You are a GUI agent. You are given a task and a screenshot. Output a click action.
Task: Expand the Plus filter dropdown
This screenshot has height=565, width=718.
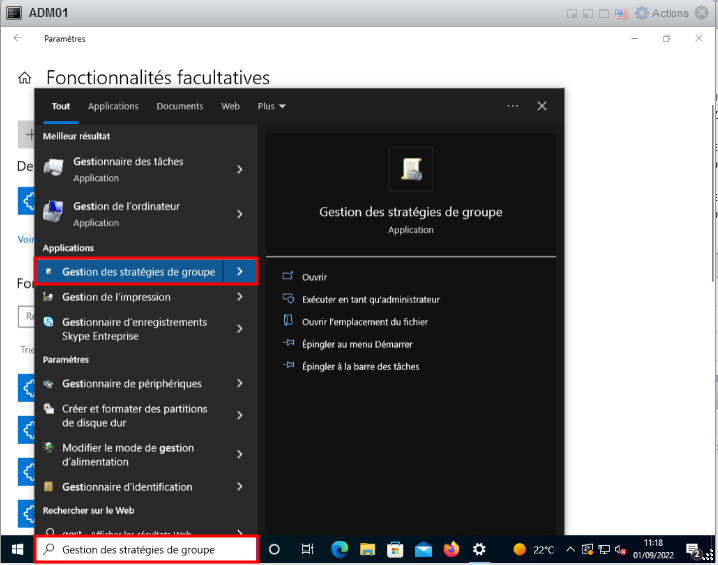271,106
